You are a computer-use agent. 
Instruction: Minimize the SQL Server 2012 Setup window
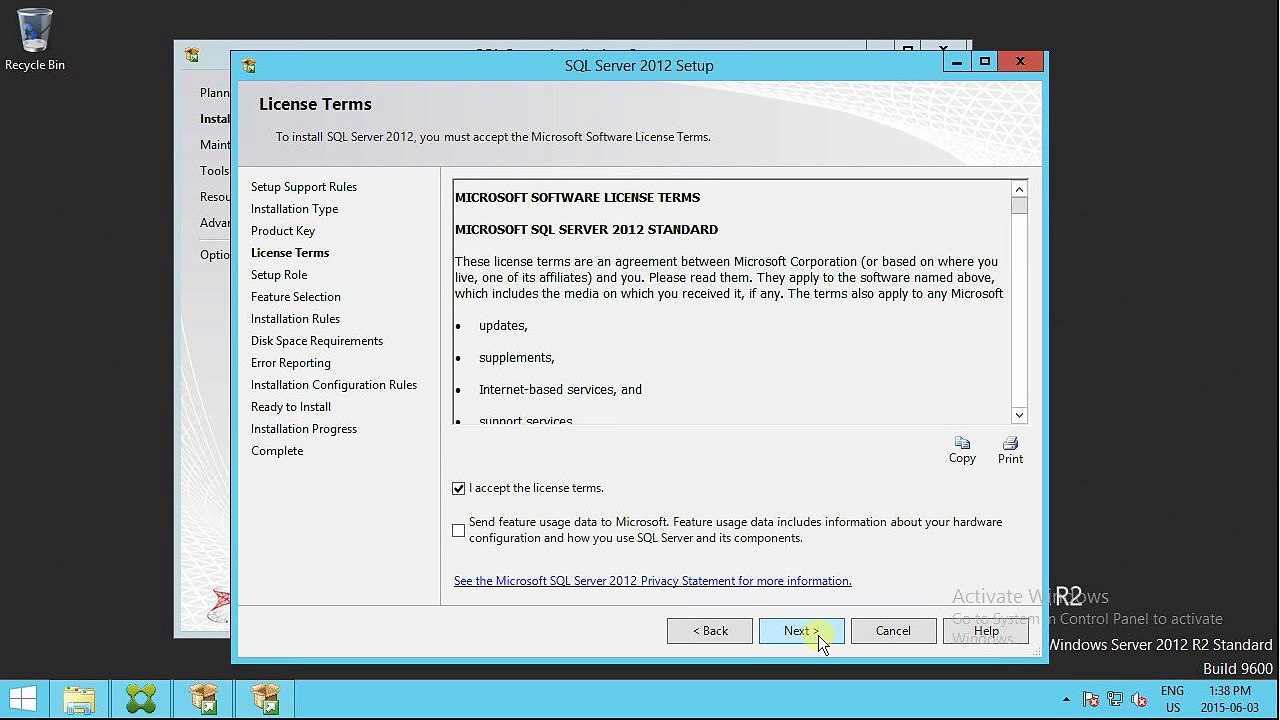tap(957, 62)
